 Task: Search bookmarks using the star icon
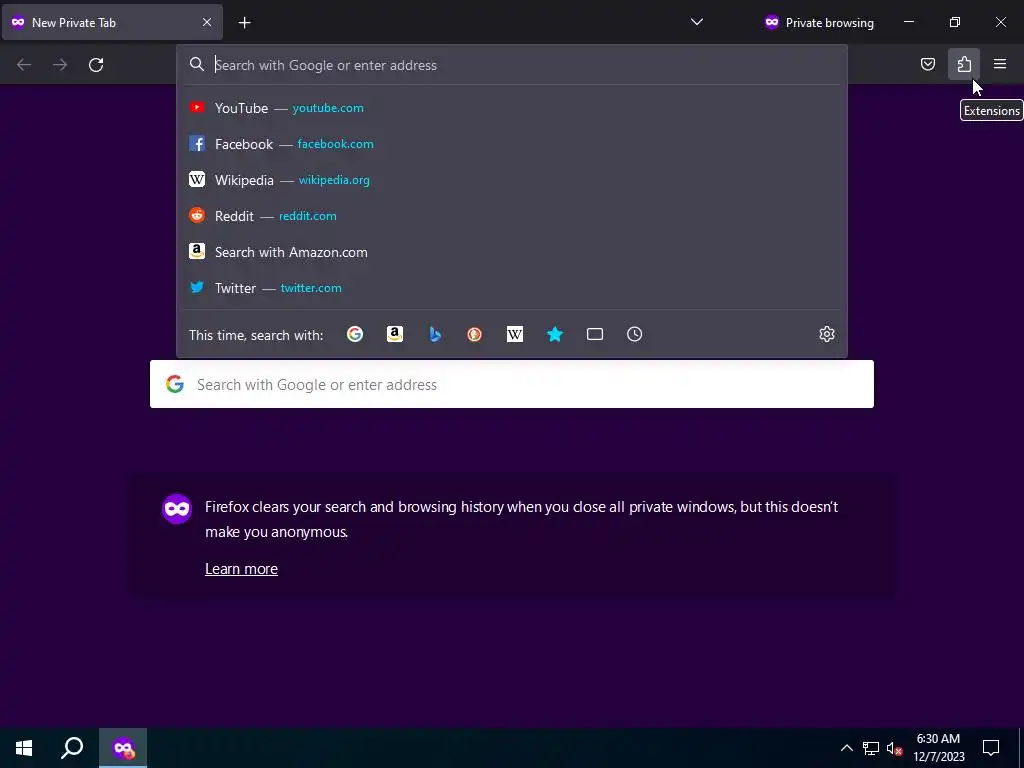555,334
